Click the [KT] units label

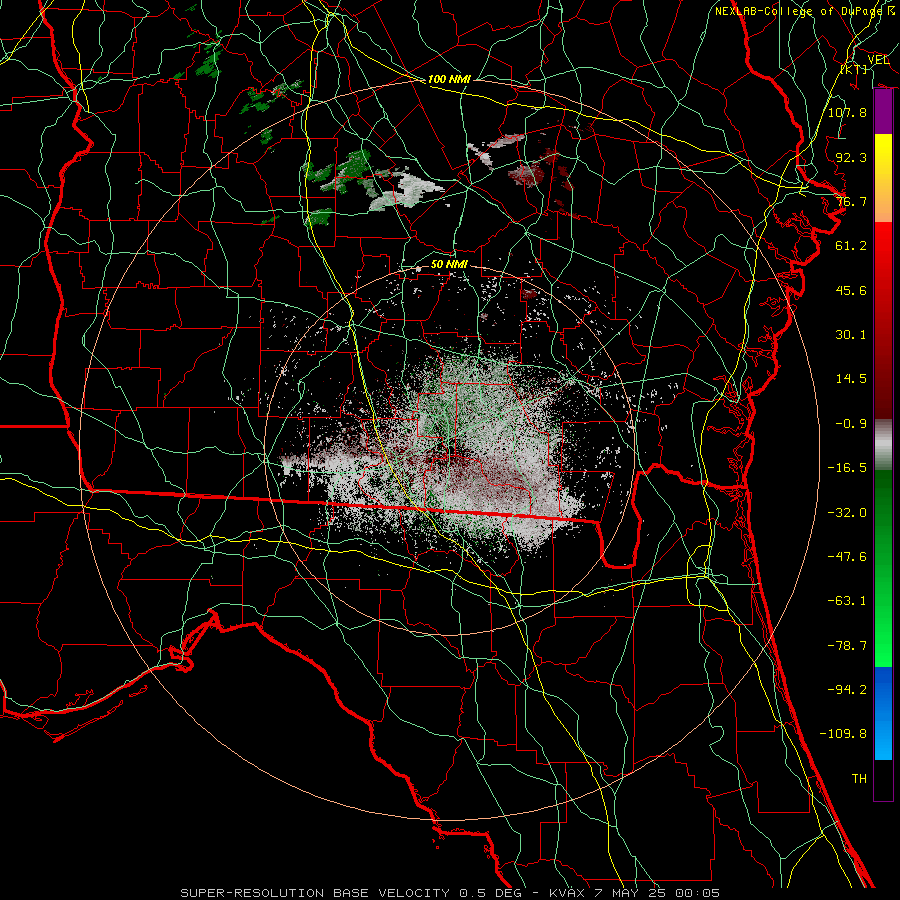click(854, 69)
